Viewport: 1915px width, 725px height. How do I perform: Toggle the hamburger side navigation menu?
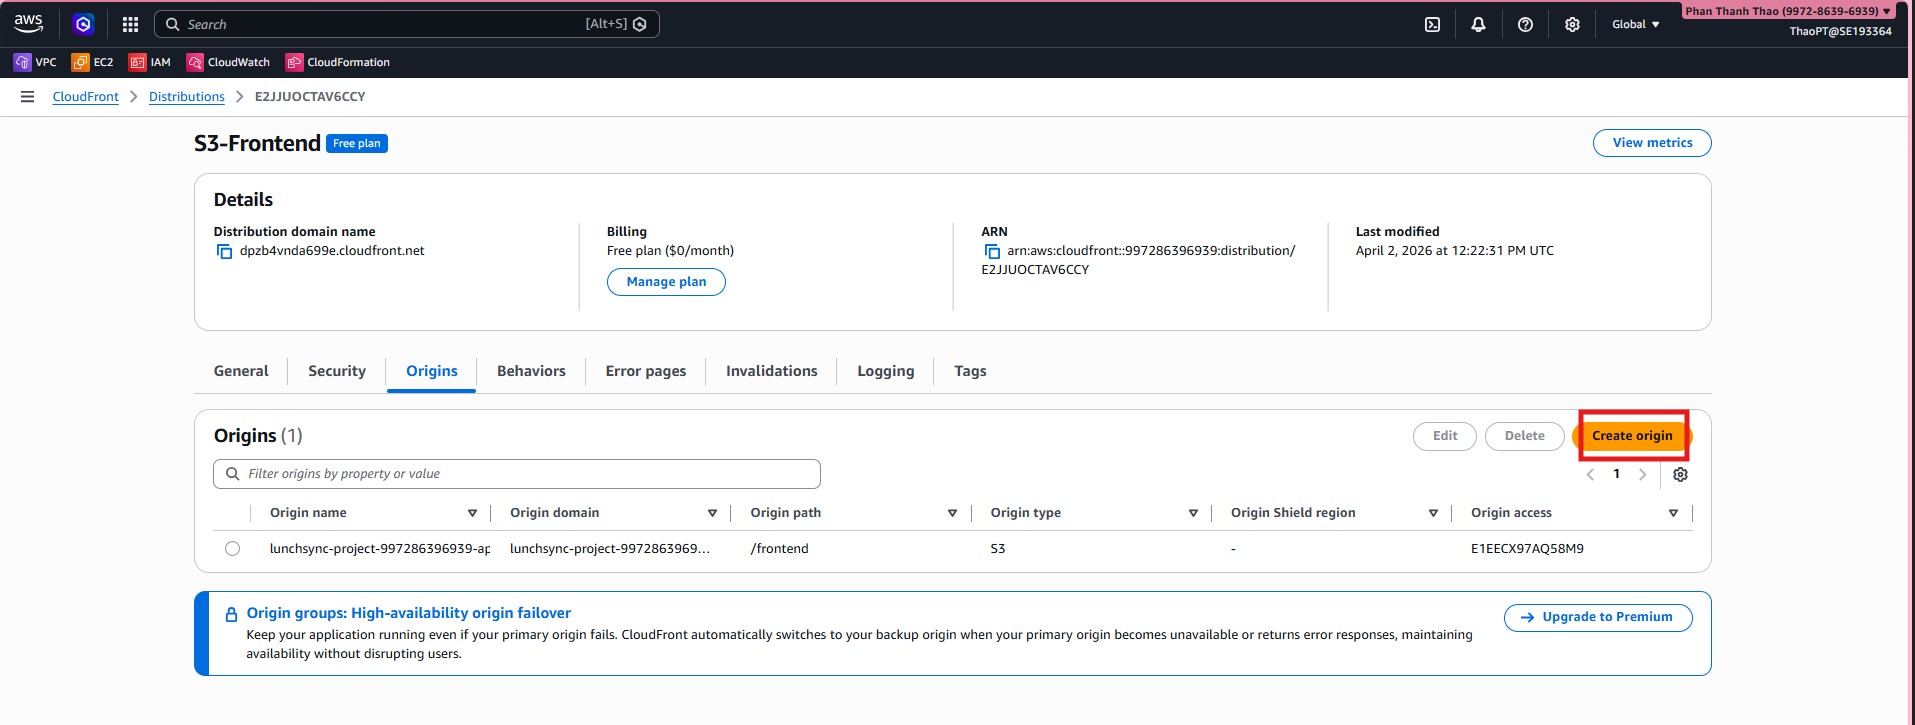(x=27, y=97)
